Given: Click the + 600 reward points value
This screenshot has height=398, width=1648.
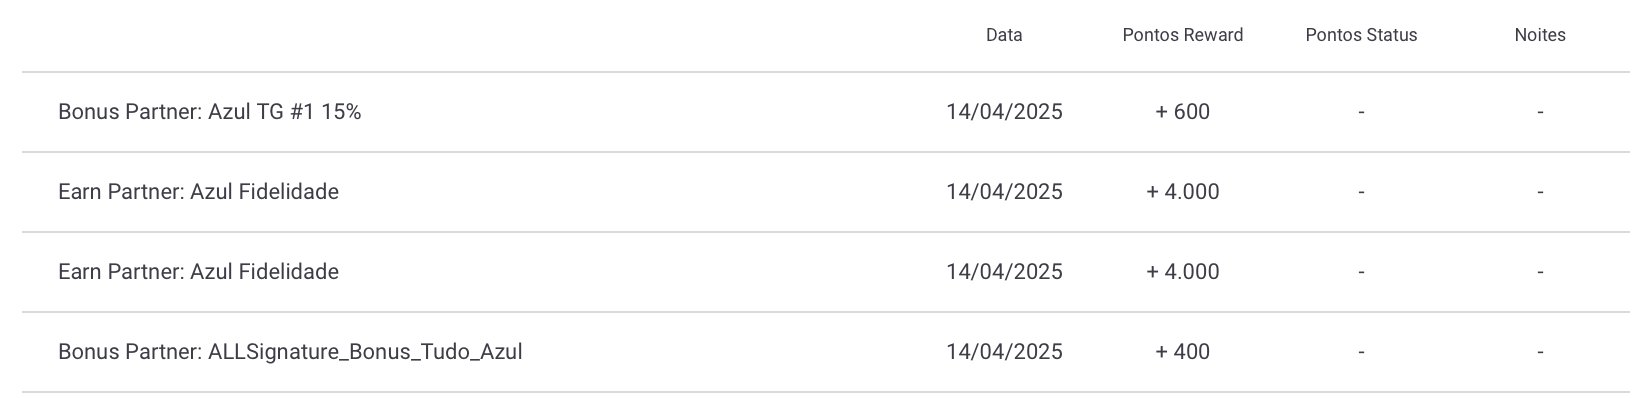Looking at the screenshot, I should point(1183,112).
